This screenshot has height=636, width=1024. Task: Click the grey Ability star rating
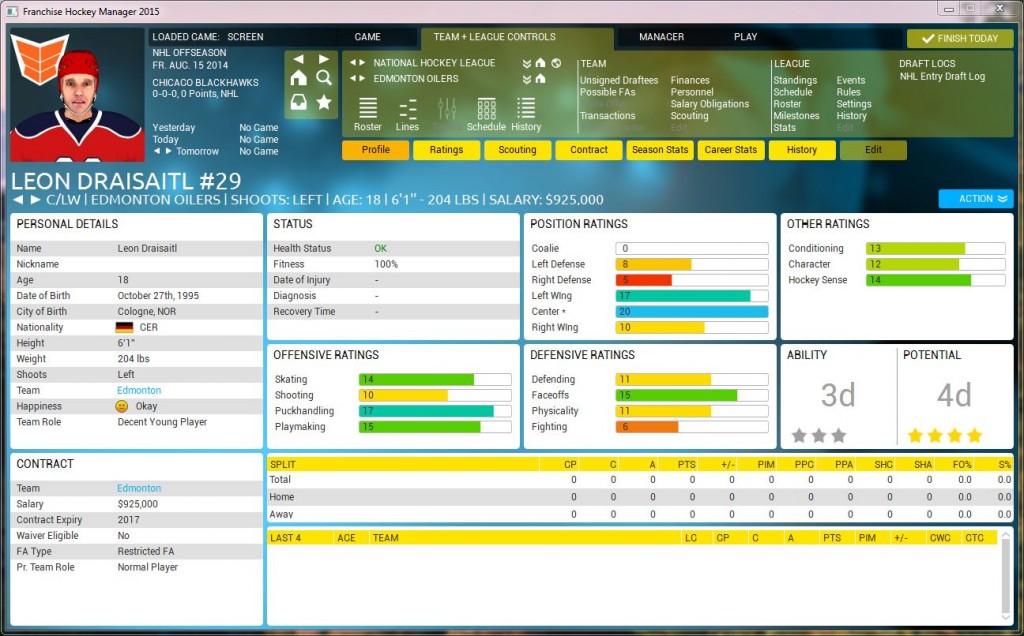(x=819, y=435)
